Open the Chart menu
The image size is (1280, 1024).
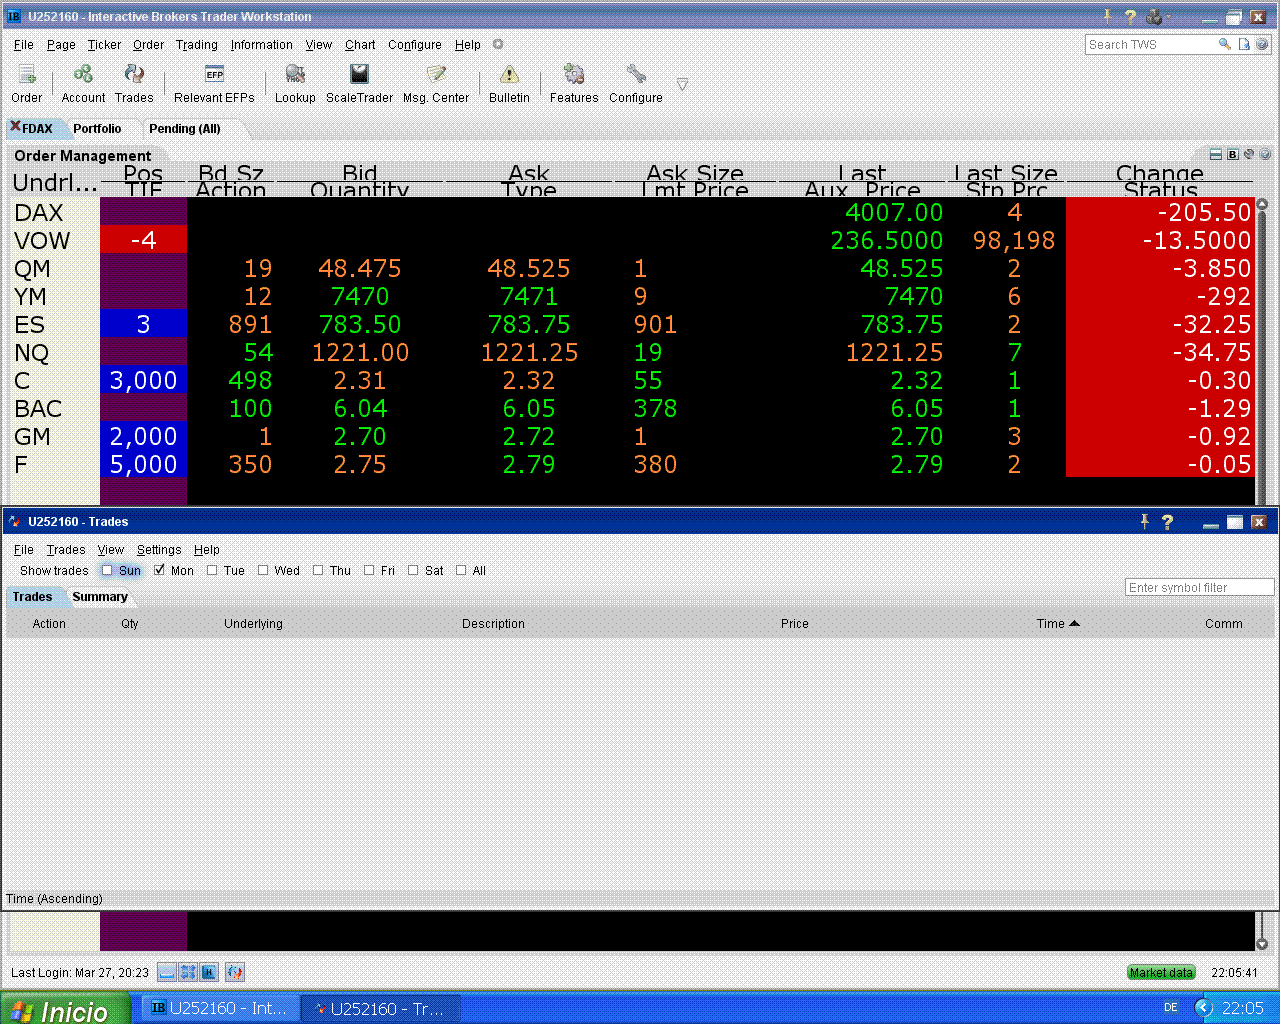click(x=360, y=45)
